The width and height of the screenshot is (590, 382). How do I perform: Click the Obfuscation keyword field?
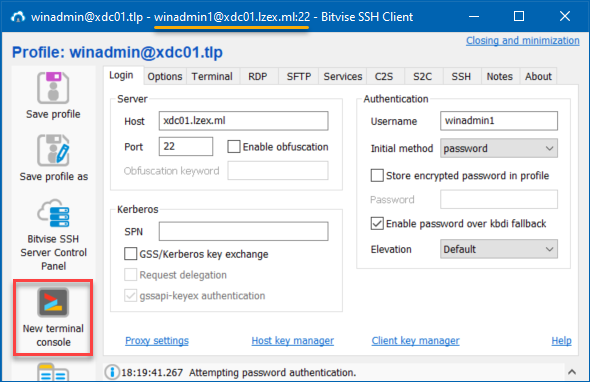click(x=278, y=170)
